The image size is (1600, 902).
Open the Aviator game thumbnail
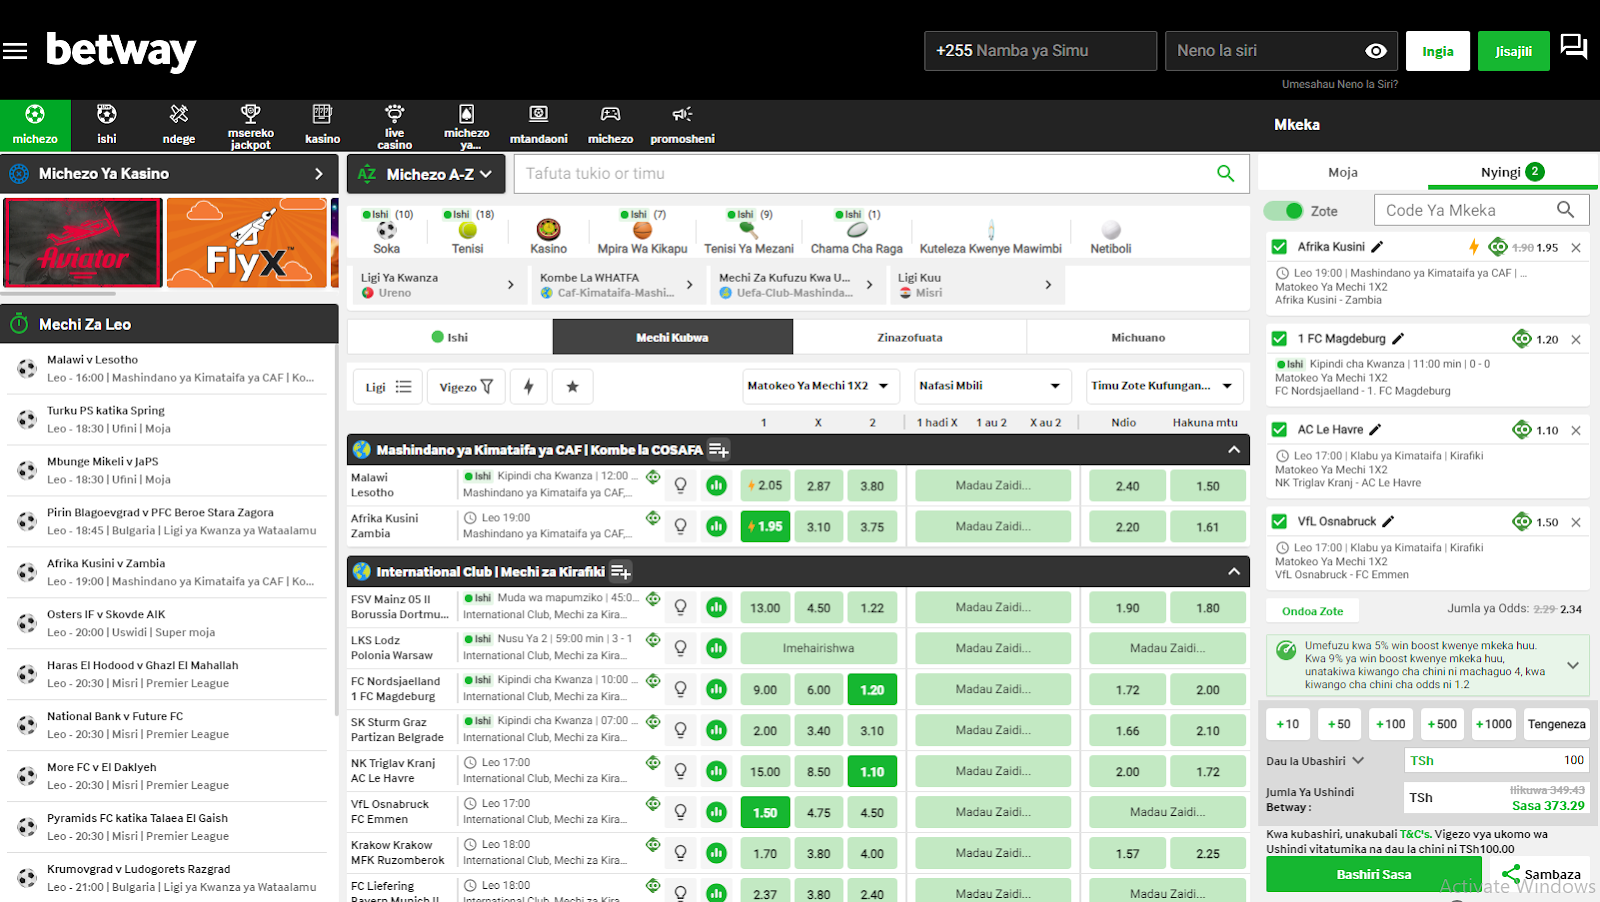[x=83, y=243]
